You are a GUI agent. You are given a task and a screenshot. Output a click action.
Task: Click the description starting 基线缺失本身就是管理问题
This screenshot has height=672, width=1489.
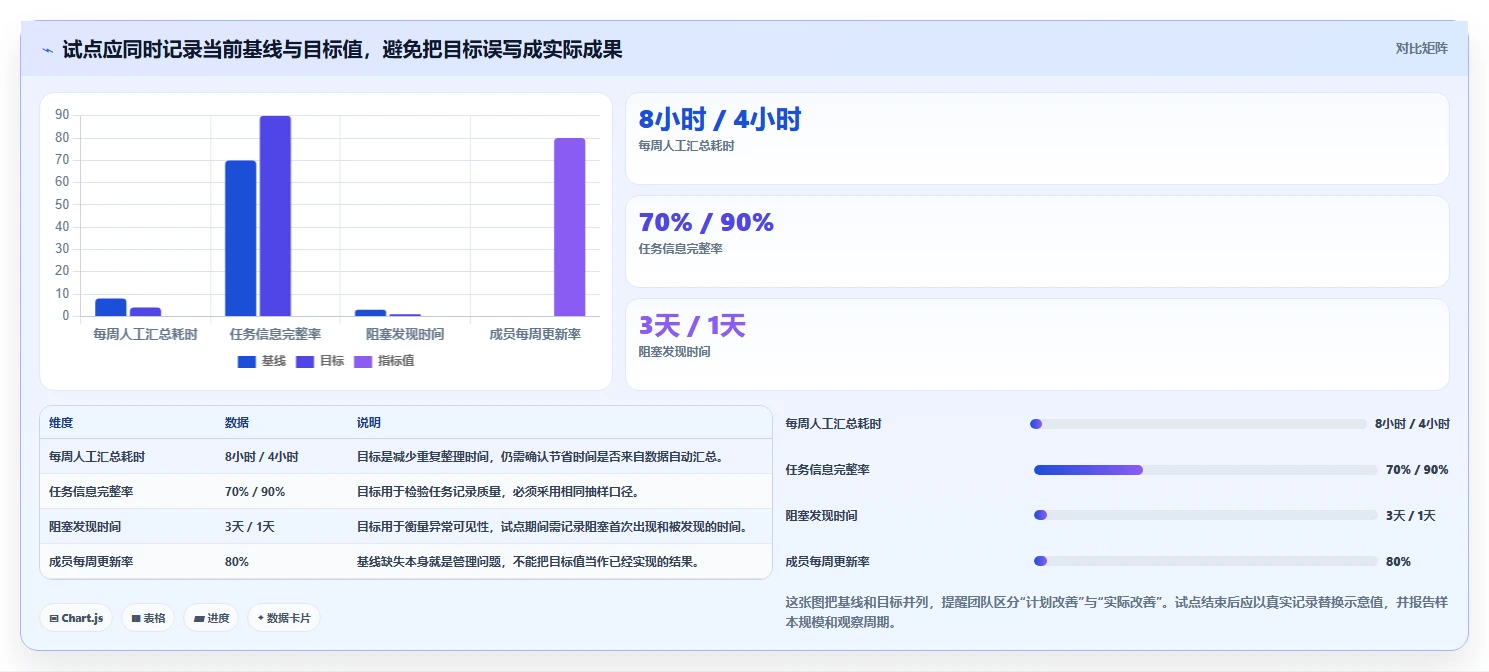[528, 562]
